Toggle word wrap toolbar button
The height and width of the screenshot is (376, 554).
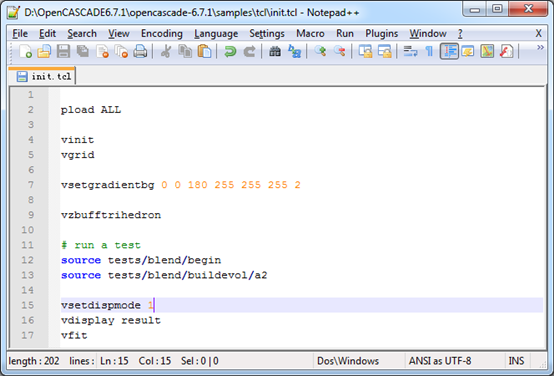[410, 51]
